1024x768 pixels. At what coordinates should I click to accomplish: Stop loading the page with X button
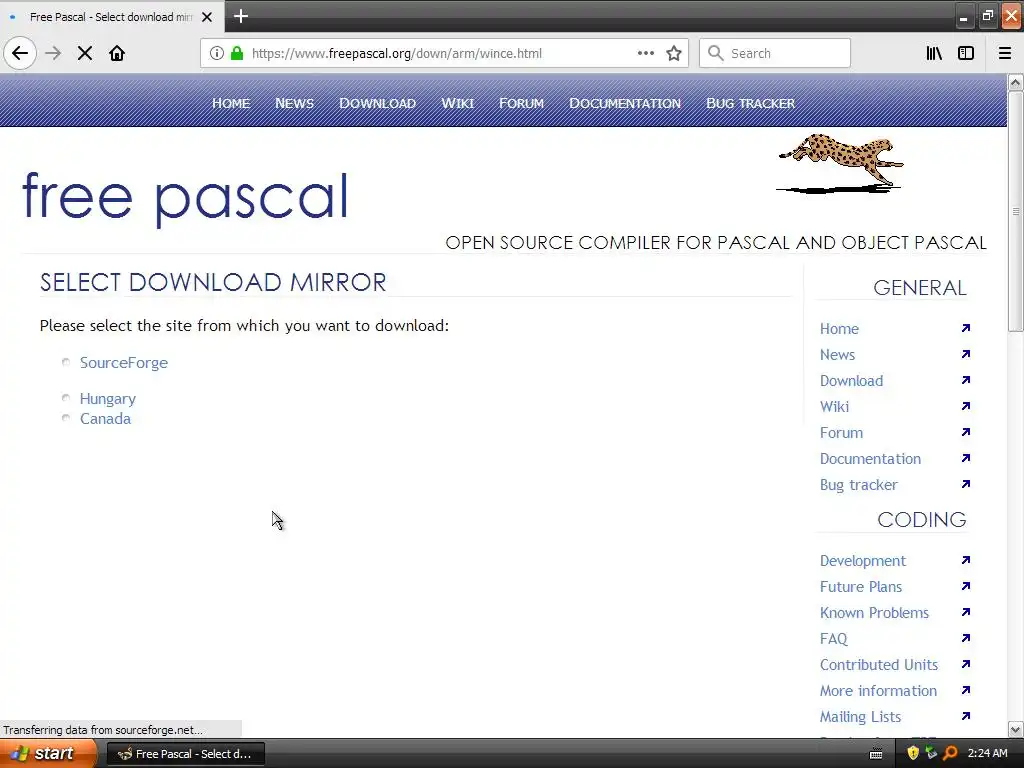pyautogui.click(x=85, y=54)
